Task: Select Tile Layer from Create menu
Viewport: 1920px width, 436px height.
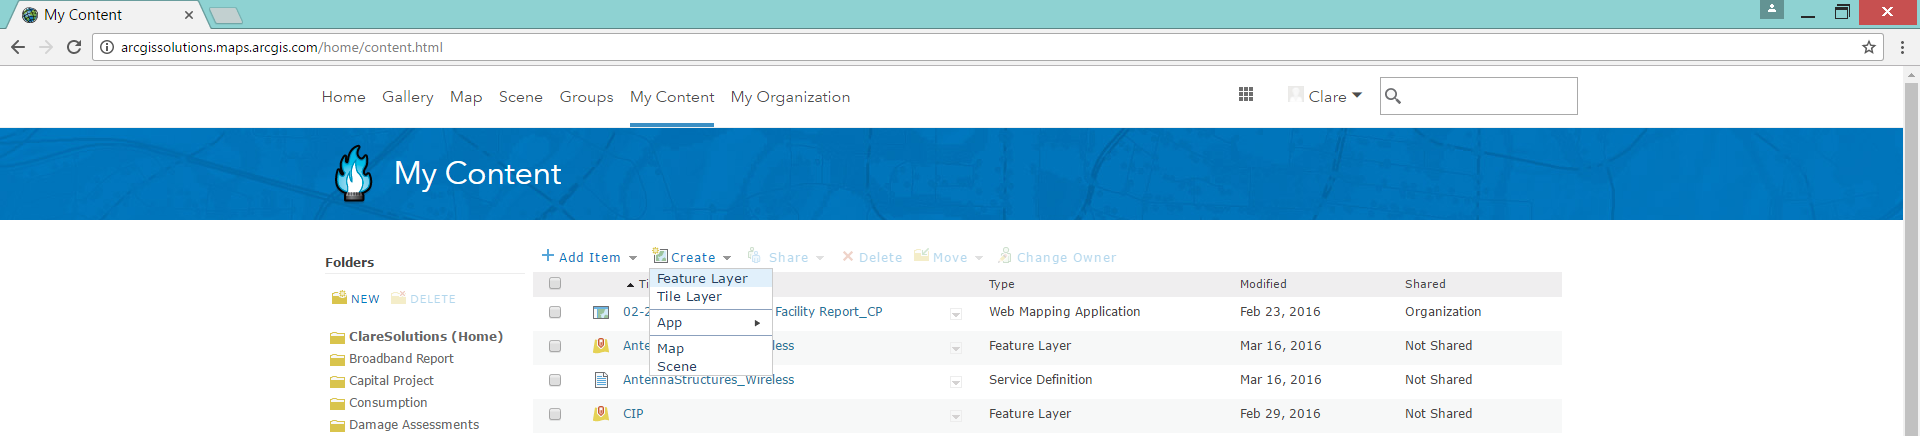Action: pos(711,297)
